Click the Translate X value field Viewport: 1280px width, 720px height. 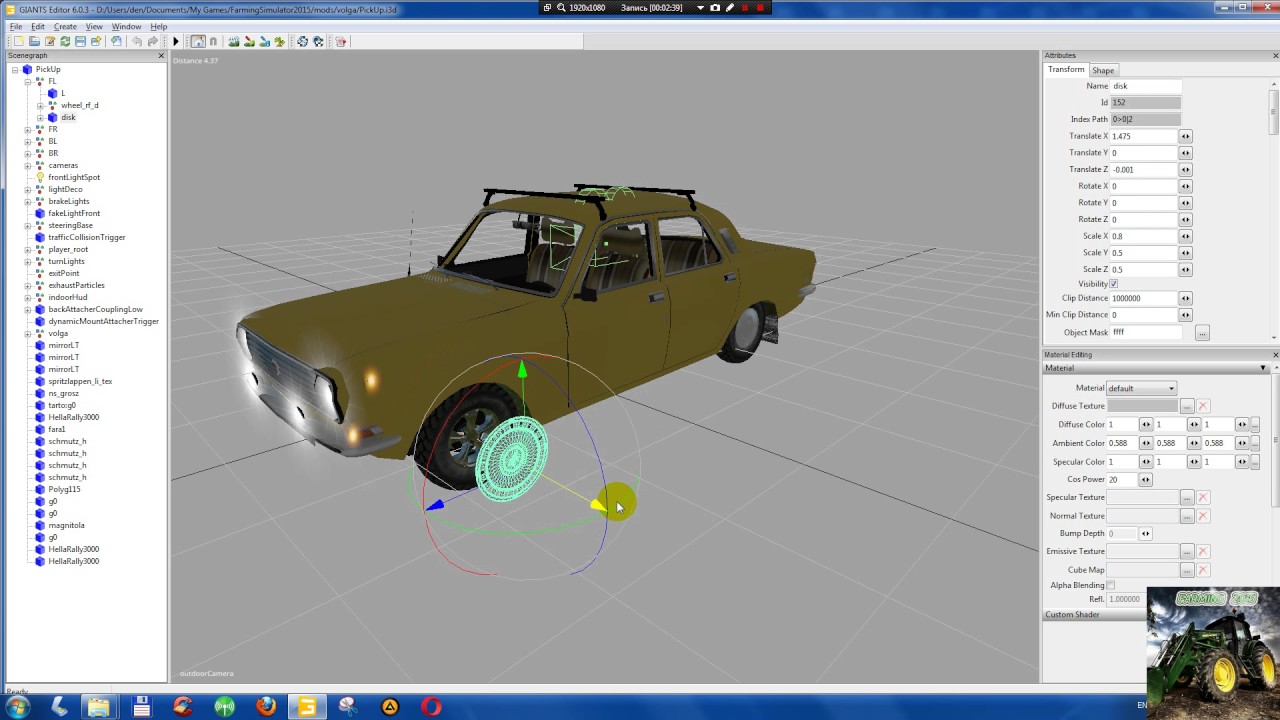coord(1144,136)
